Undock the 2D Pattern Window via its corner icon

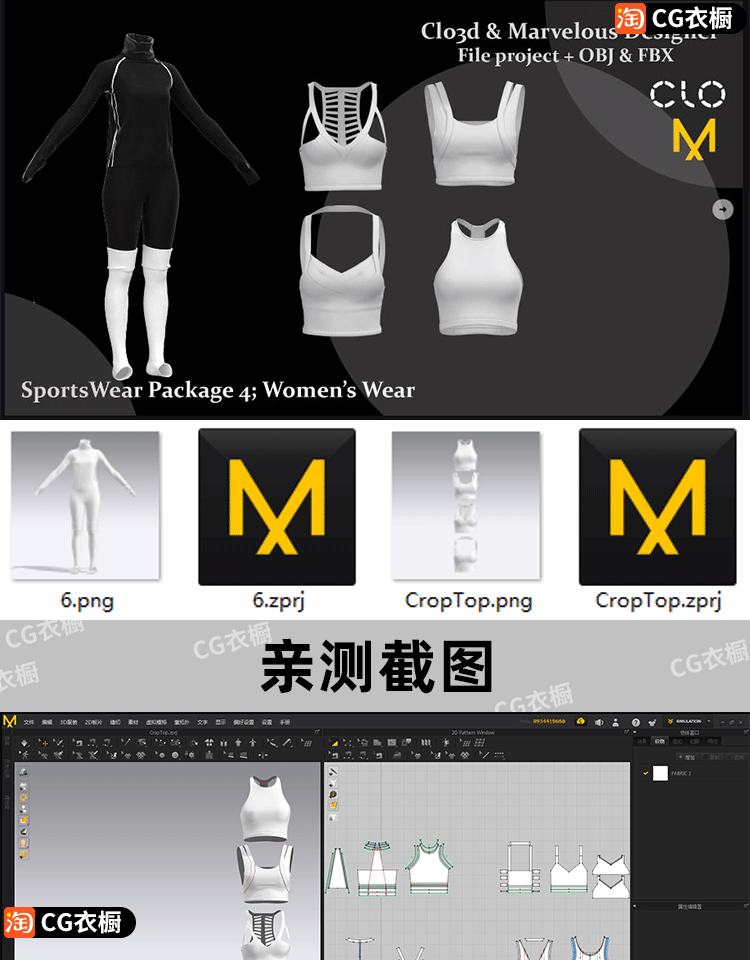tap(627, 732)
